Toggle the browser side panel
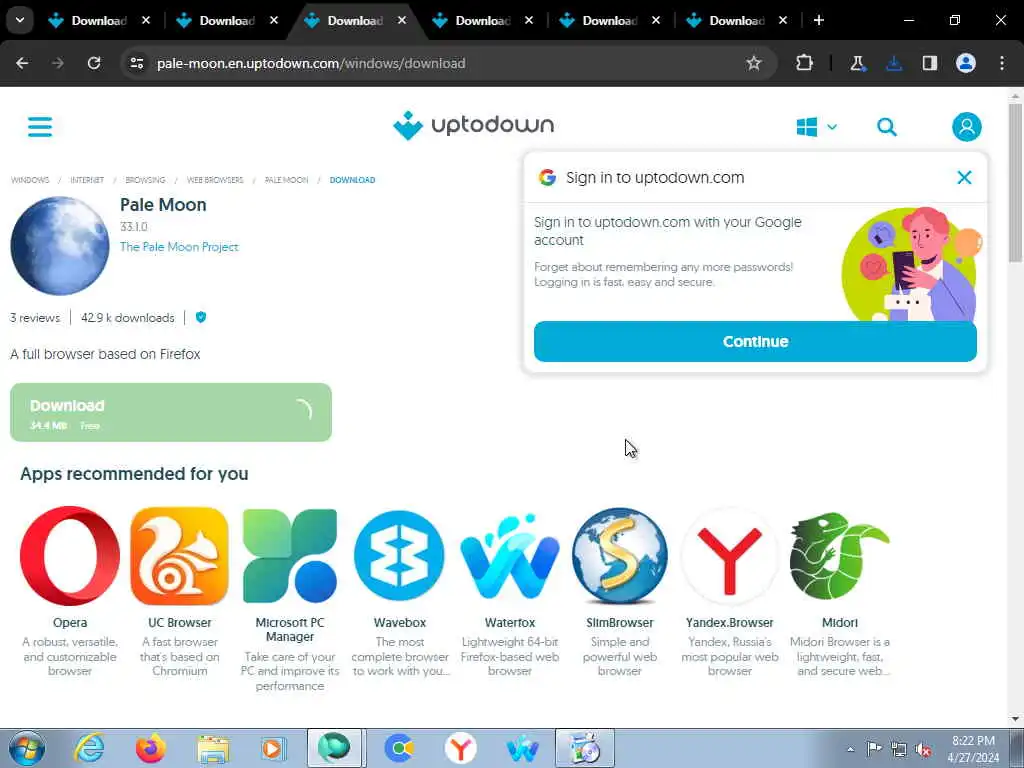 pos(930,63)
